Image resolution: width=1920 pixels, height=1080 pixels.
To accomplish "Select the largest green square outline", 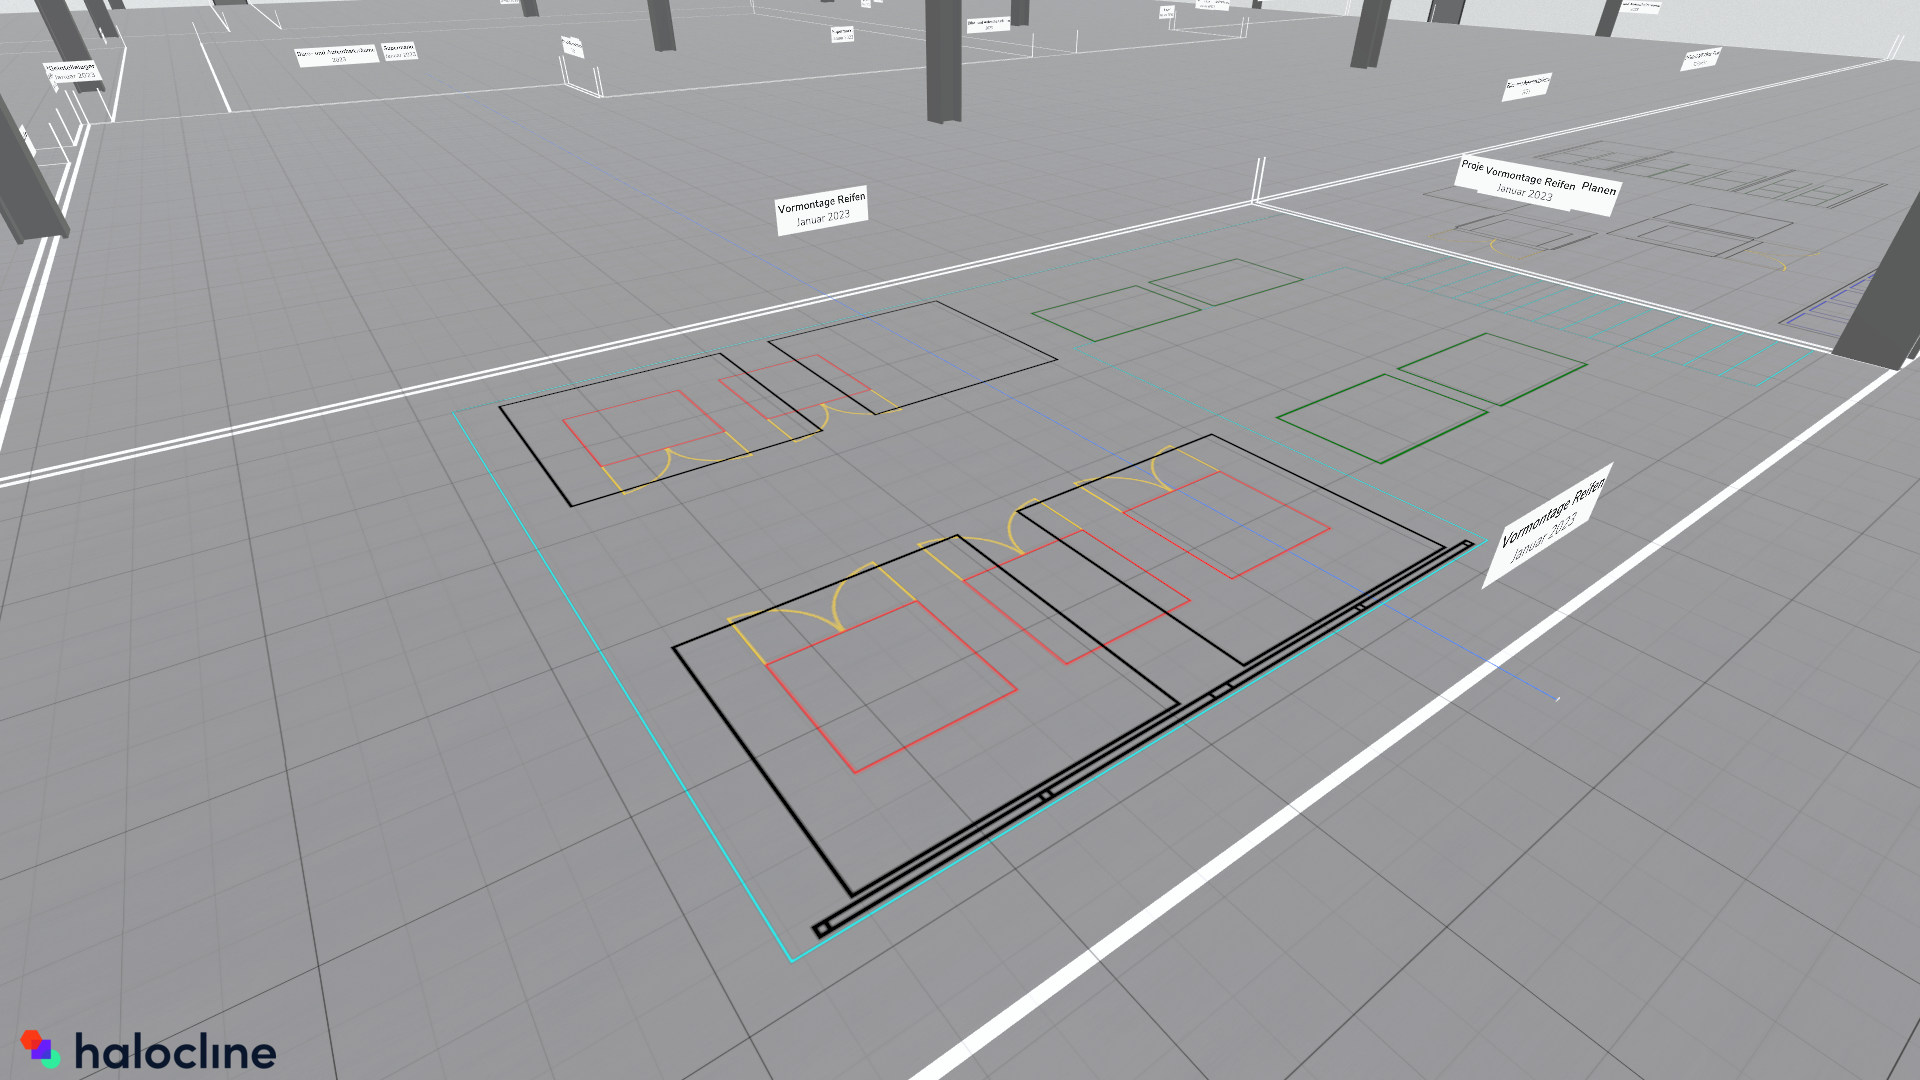I will pyautogui.click(x=1382, y=418).
